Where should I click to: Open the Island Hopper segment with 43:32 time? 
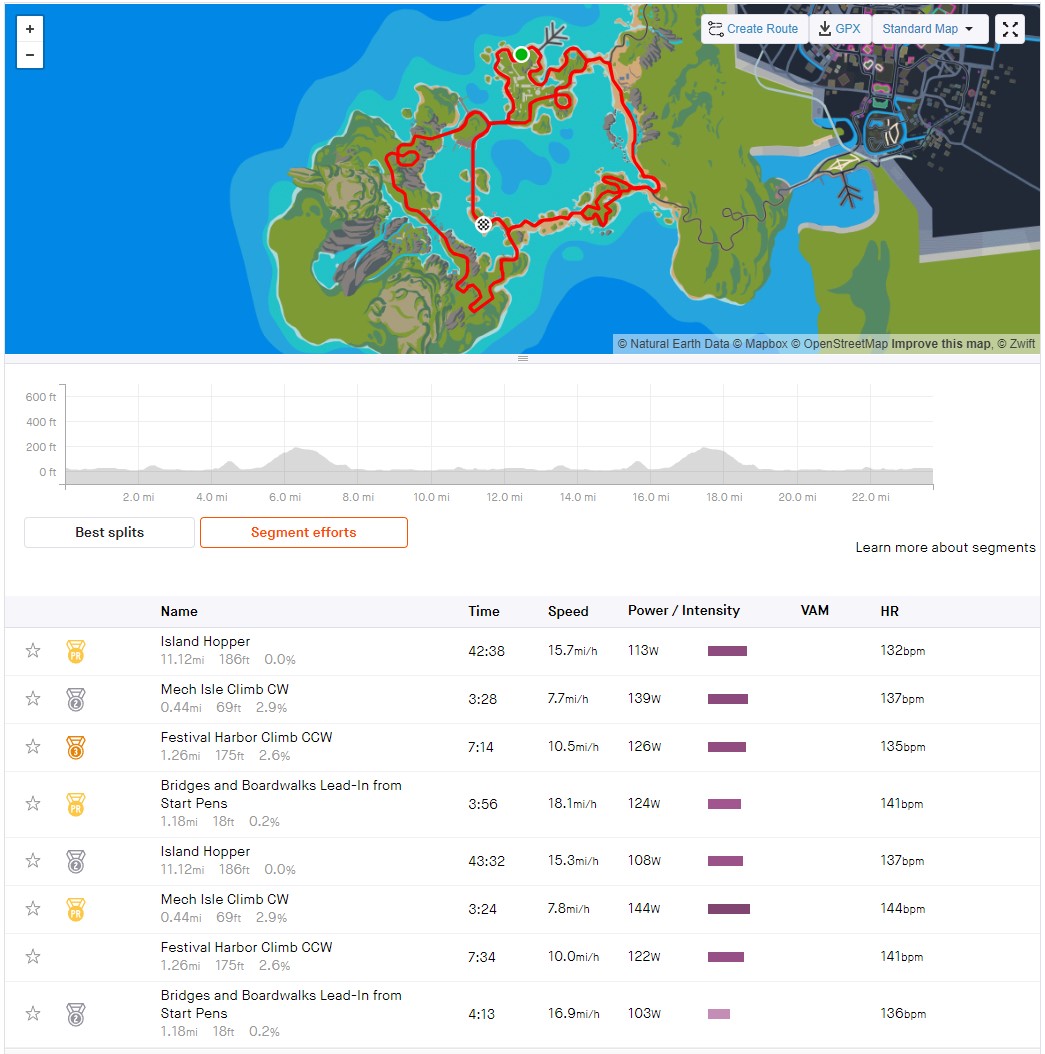point(205,851)
